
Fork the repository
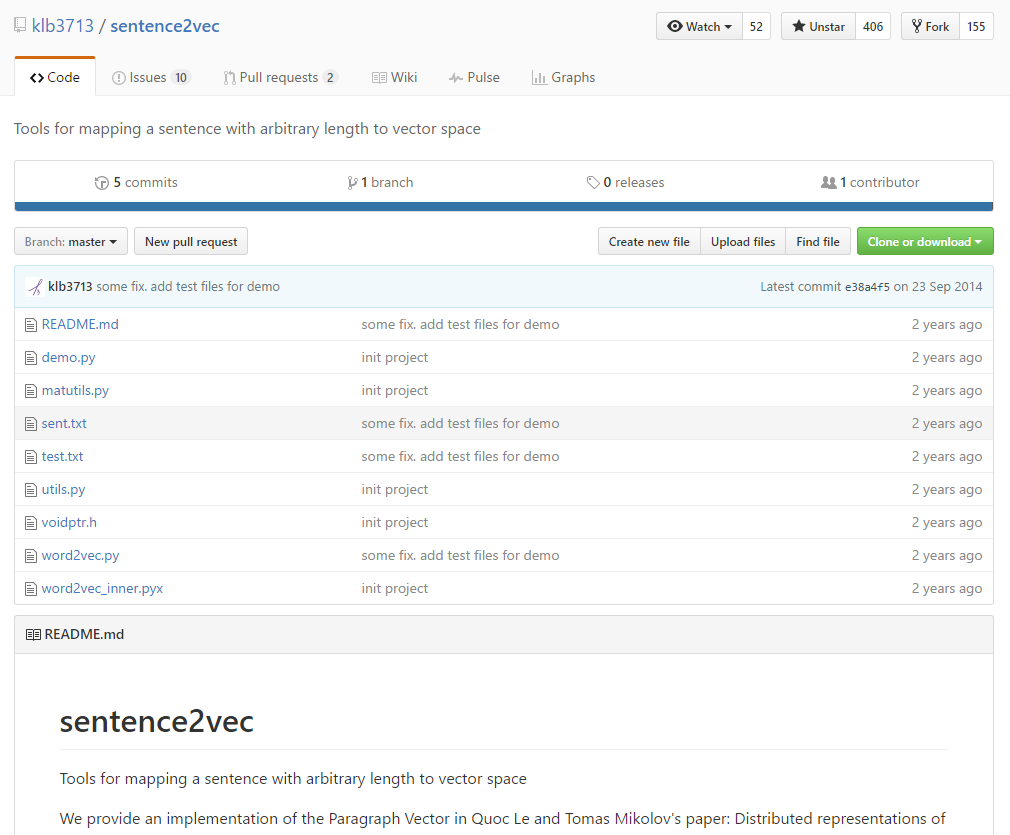click(930, 26)
